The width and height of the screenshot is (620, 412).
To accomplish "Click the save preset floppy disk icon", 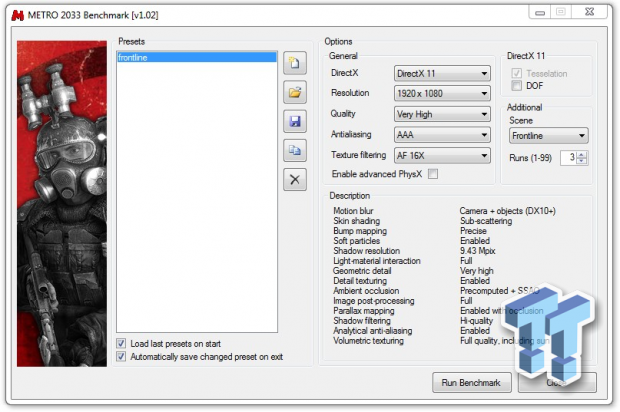I will (x=295, y=121).
